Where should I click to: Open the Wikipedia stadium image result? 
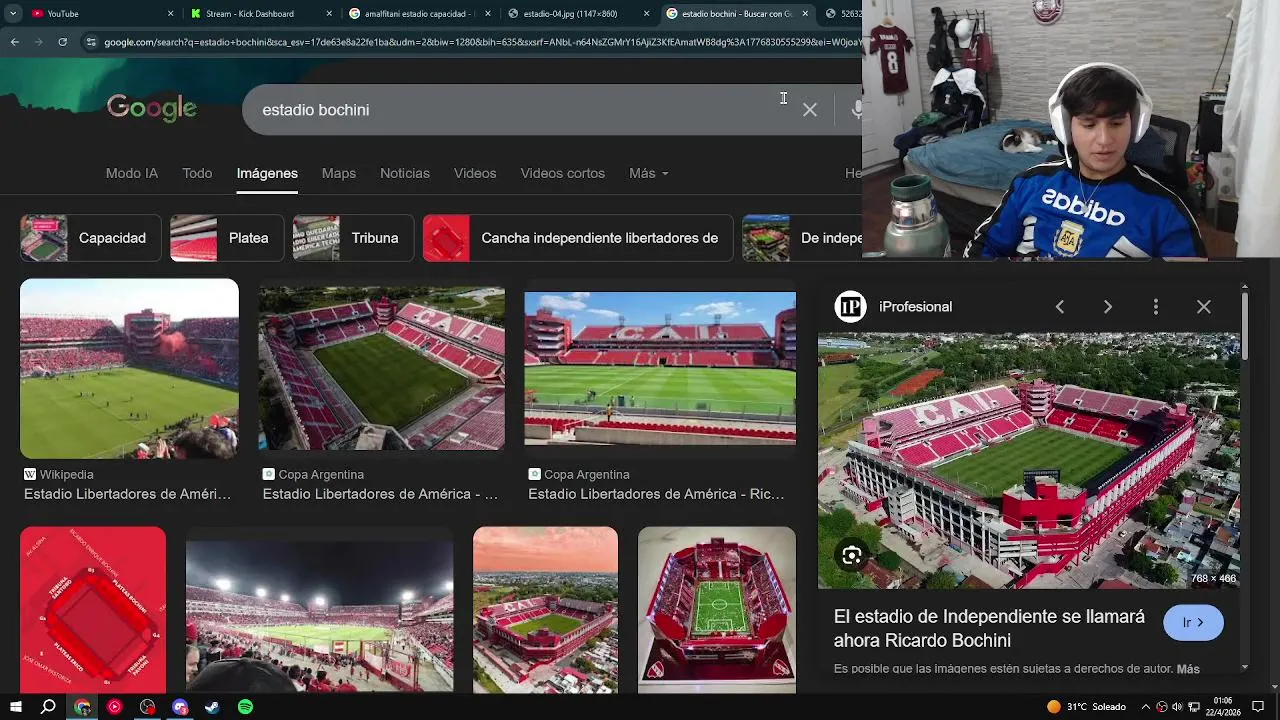(x=129, y=369)
